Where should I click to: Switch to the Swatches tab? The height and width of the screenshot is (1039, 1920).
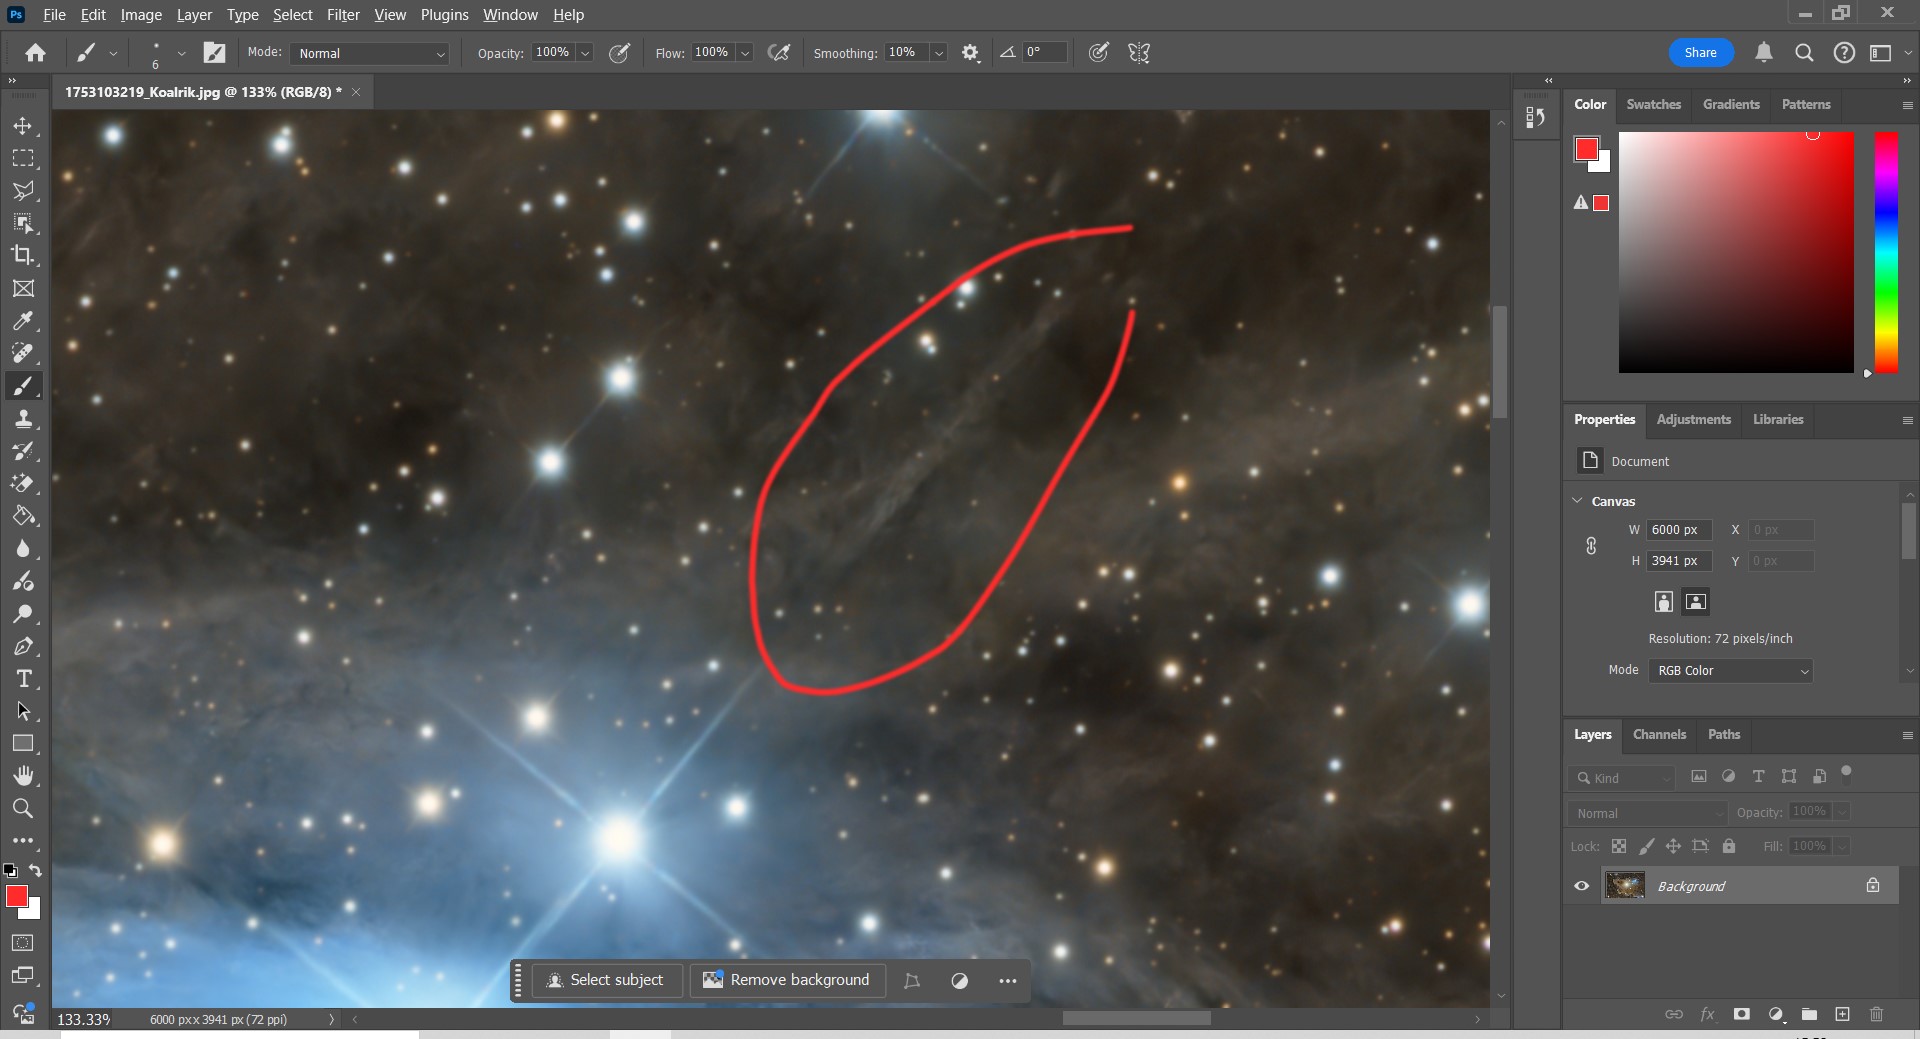point(1653,104)
